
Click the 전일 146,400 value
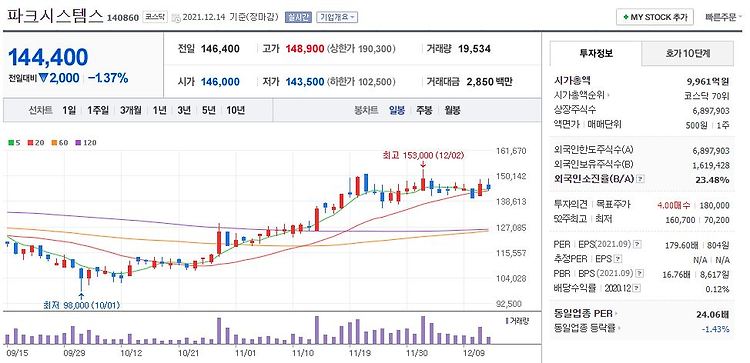coord(220,49)
